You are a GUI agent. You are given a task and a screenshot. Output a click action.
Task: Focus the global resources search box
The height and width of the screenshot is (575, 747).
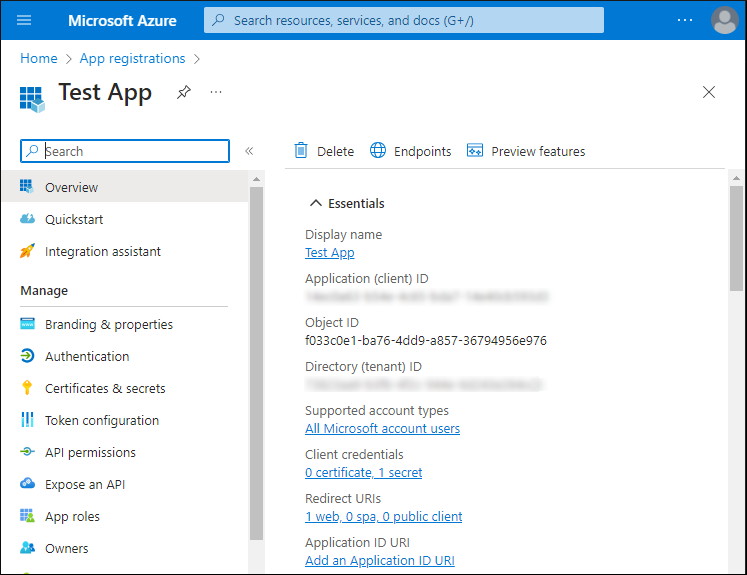[x=404, y=20]
